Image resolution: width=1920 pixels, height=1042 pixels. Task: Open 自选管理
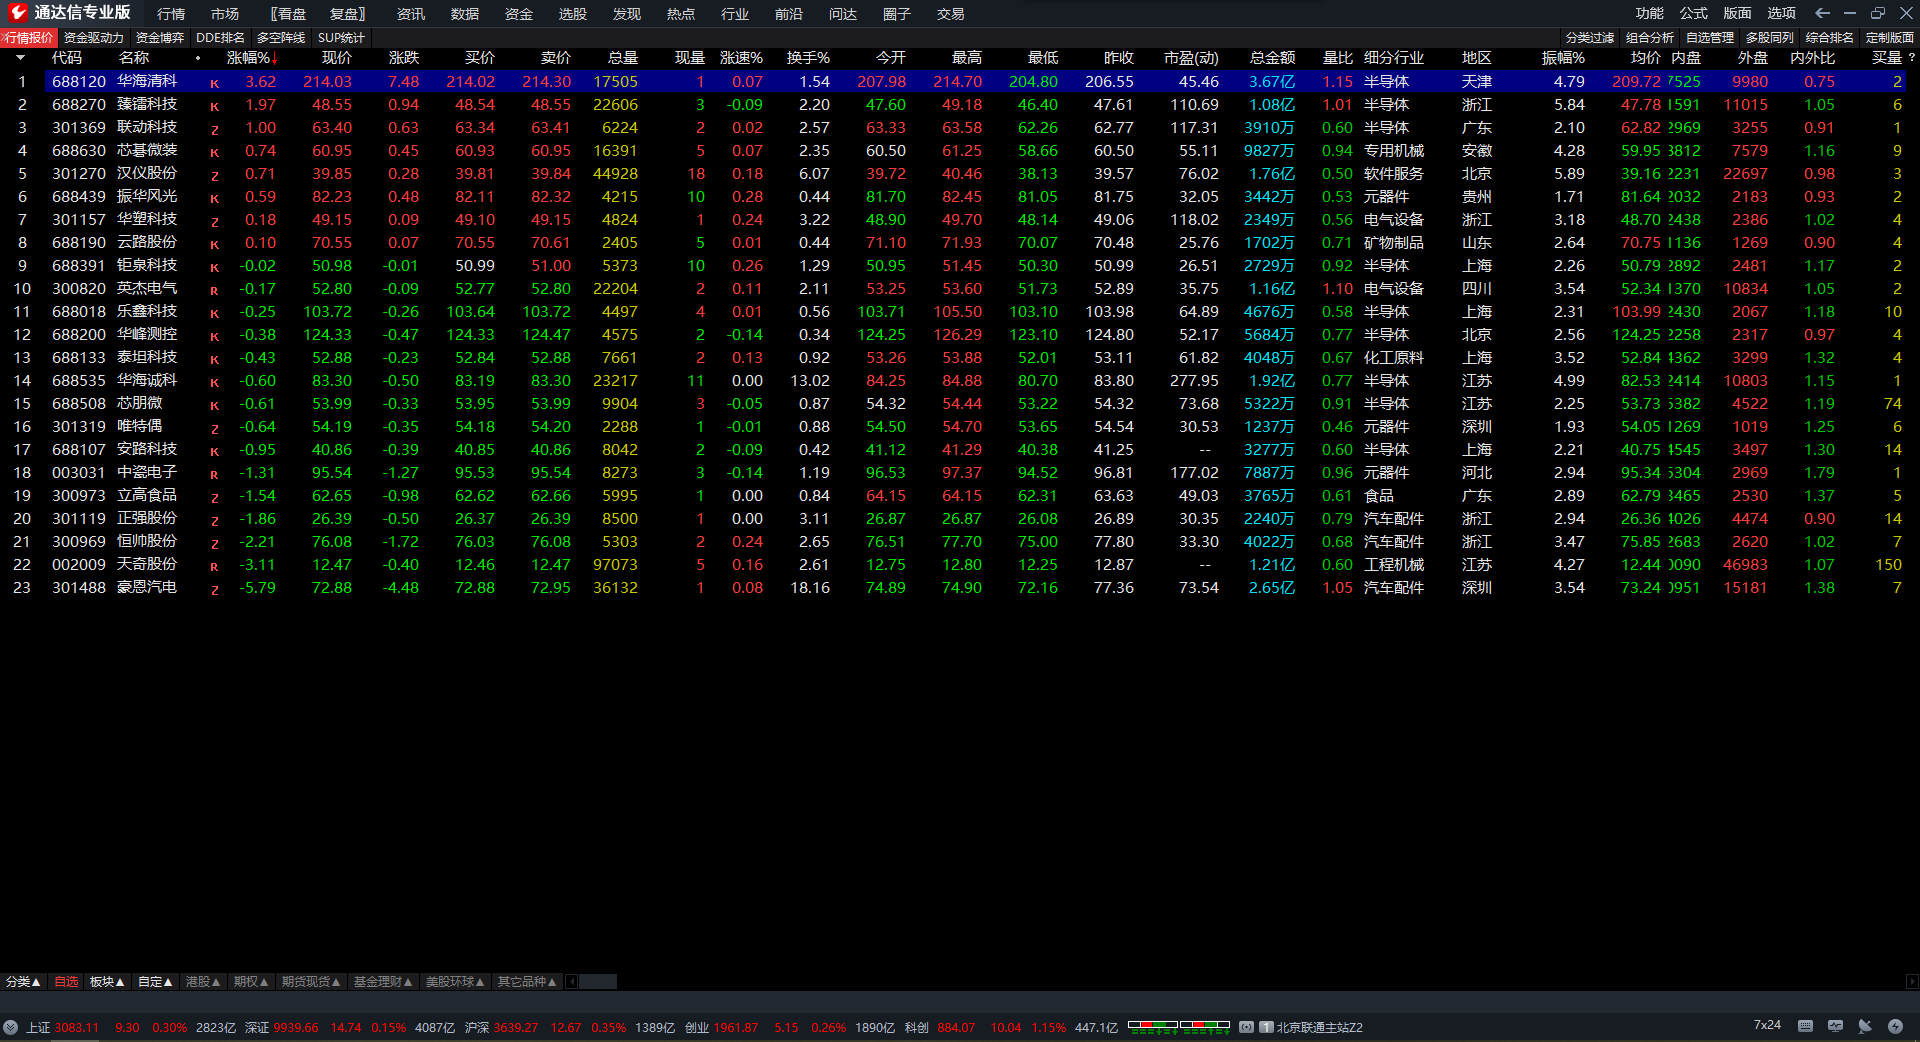click(x=1710, y=38)
